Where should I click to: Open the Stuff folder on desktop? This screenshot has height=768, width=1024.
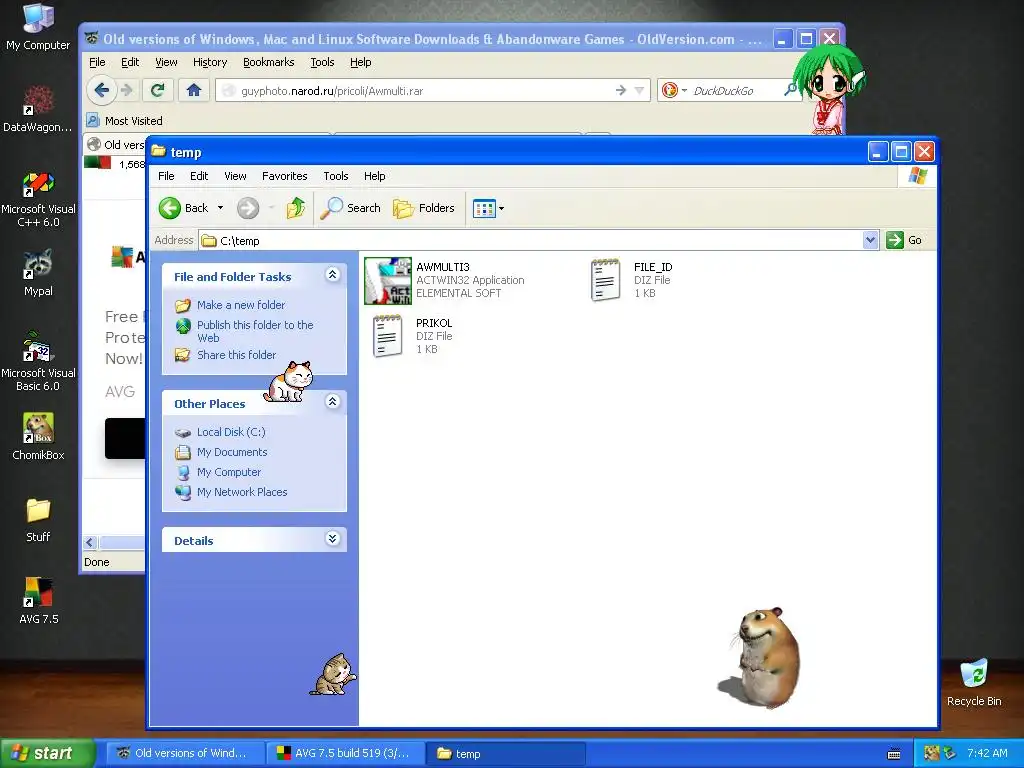(x=38, y=520)
